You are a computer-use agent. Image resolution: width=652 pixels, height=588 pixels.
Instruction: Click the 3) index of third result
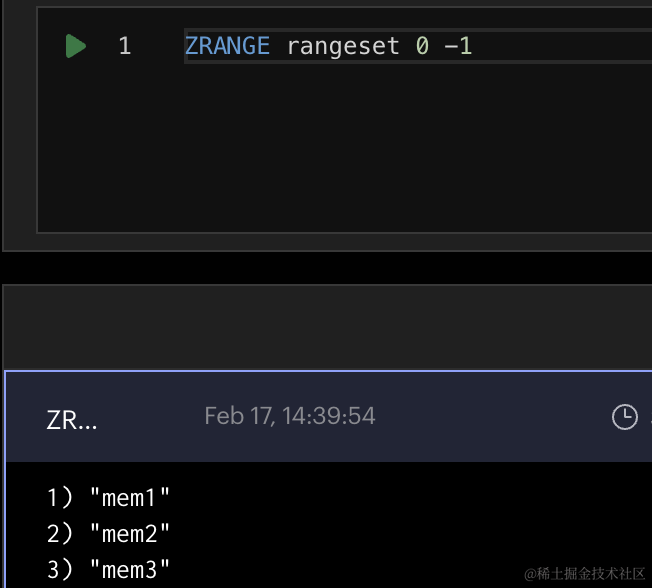click(x=59, y=569)
